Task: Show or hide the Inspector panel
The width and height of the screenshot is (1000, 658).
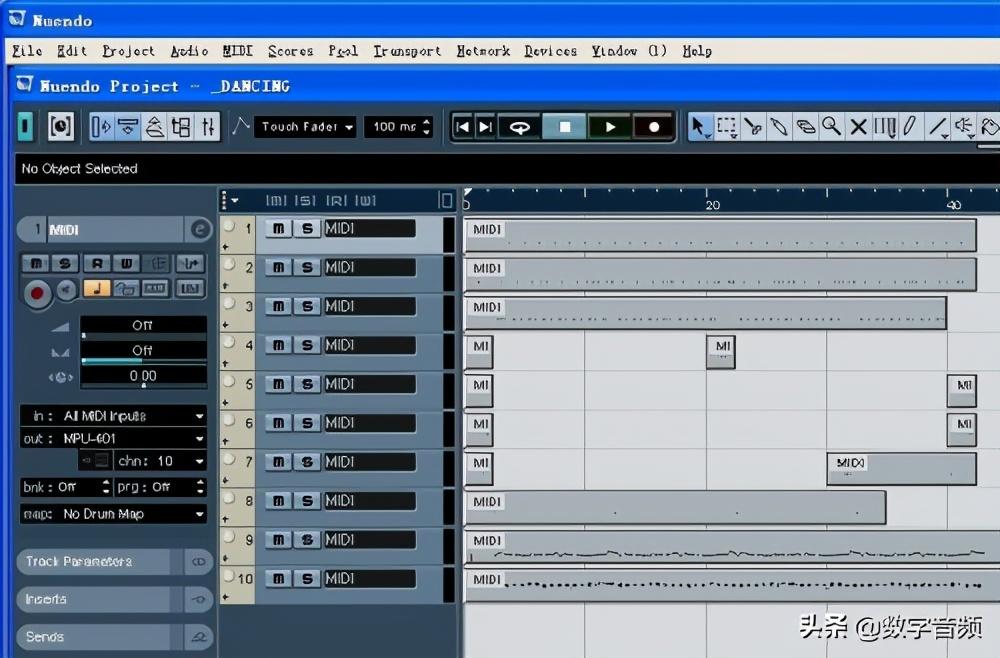Action: (101, 126)
